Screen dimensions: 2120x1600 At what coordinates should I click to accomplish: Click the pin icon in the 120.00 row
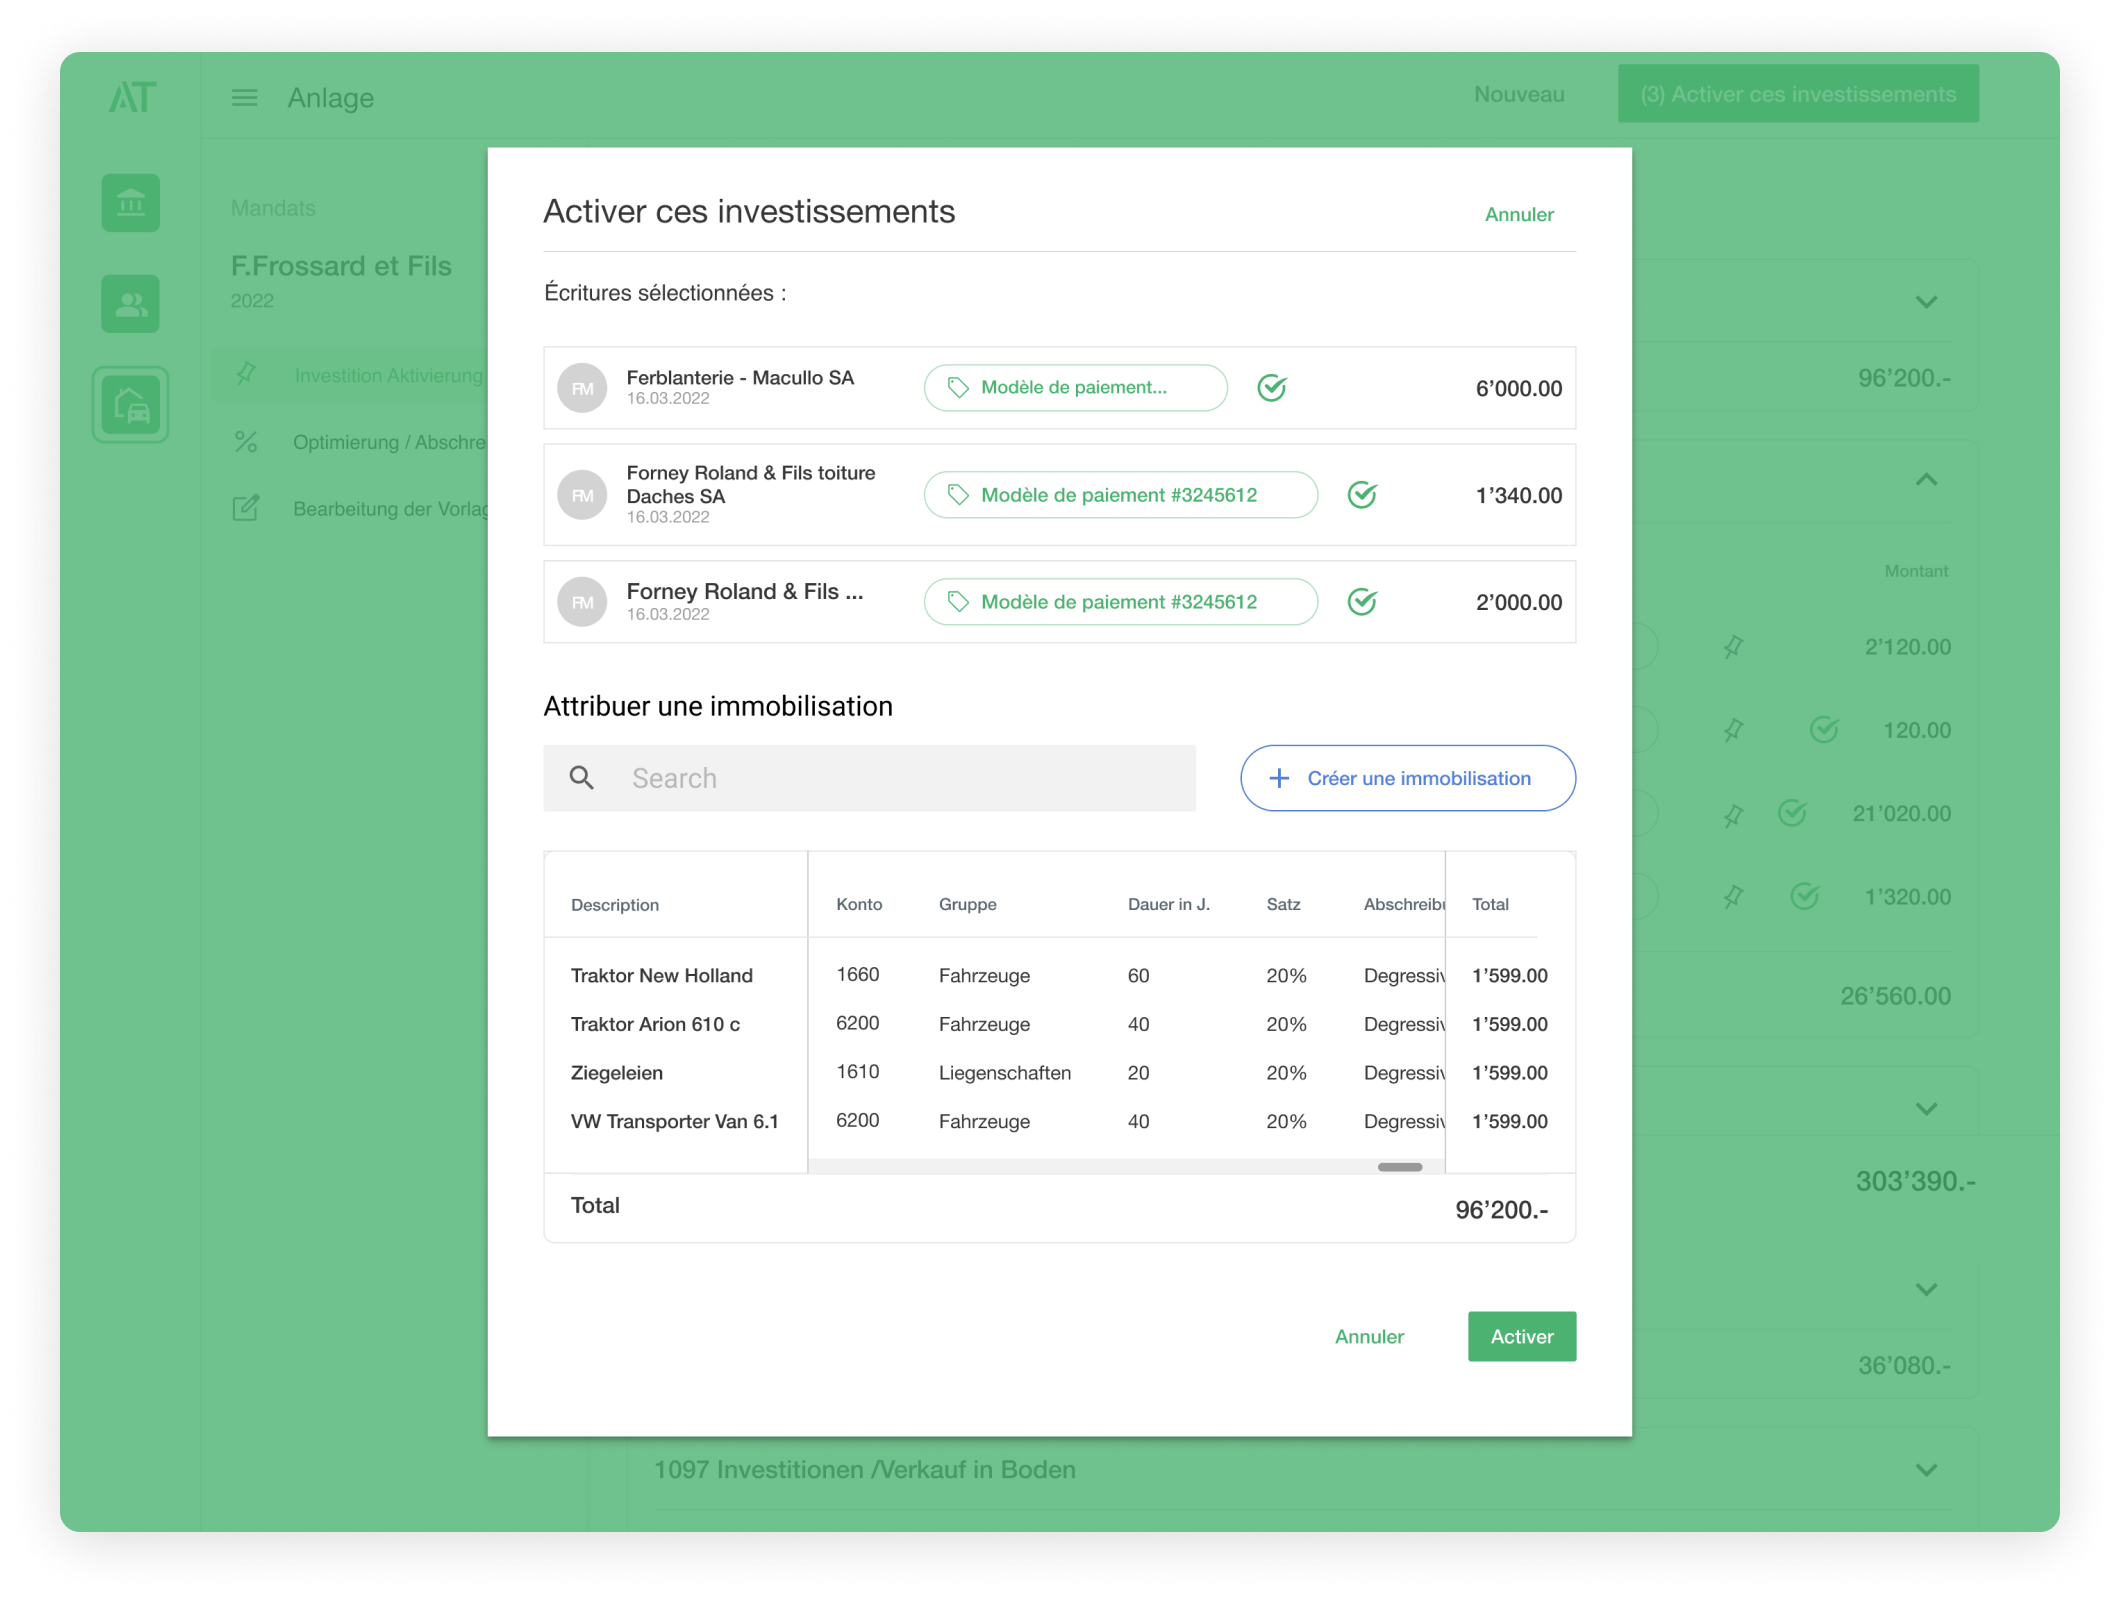pyautogui.click(x=1733, y=730)
